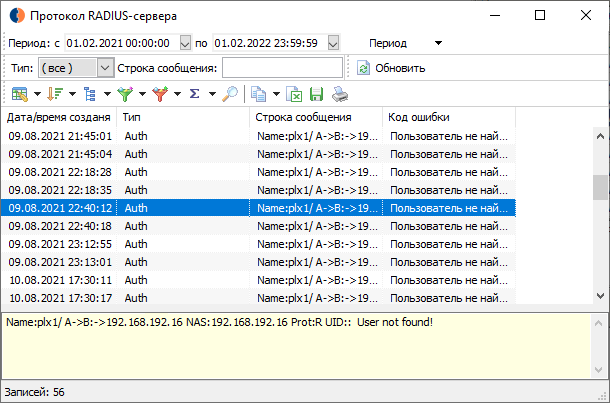Click the sigma totals icon

point(195,94)
